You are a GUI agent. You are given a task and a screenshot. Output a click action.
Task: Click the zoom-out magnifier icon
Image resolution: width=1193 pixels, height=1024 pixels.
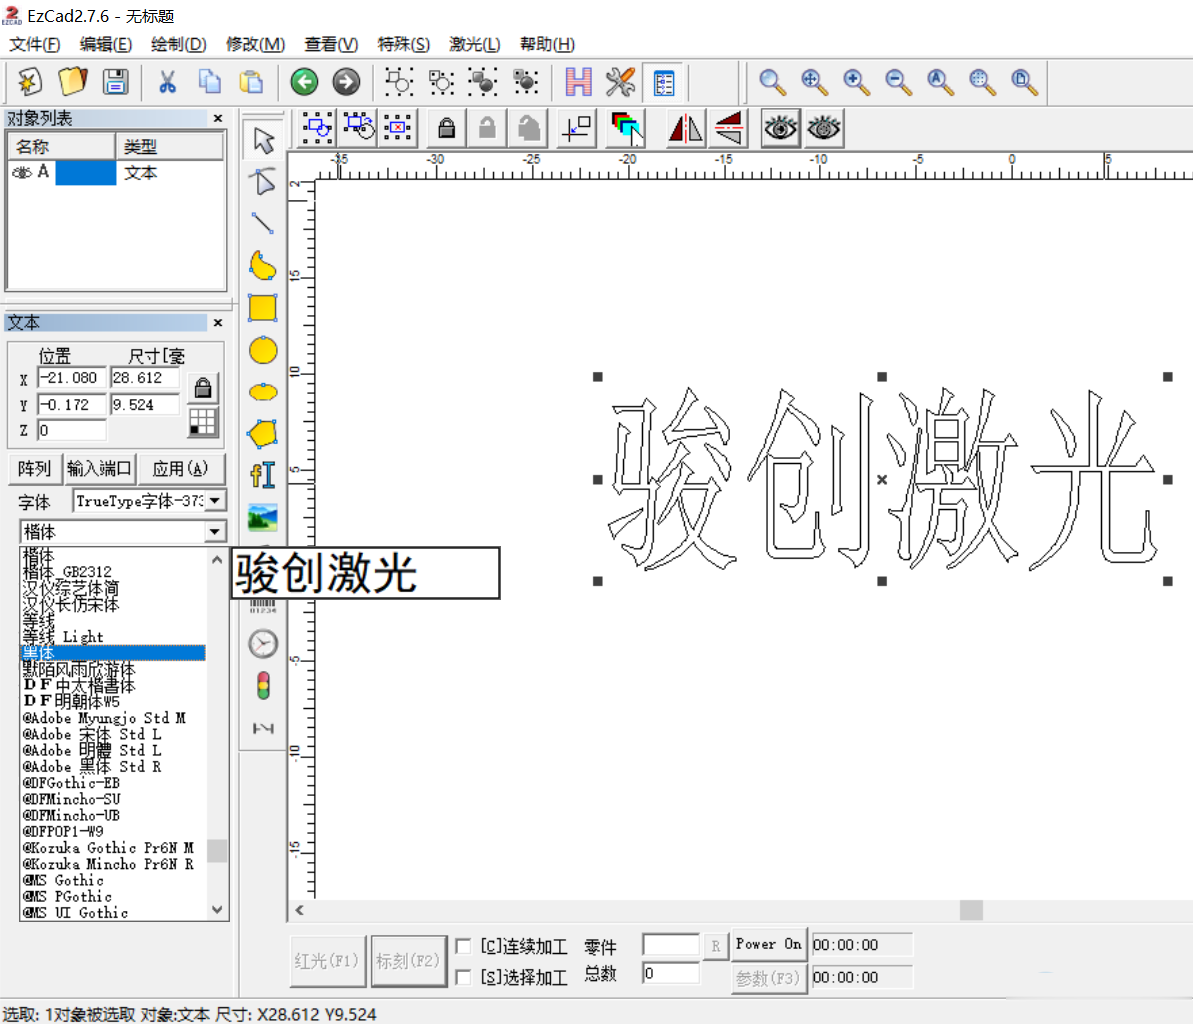click(x=899, y=81)
